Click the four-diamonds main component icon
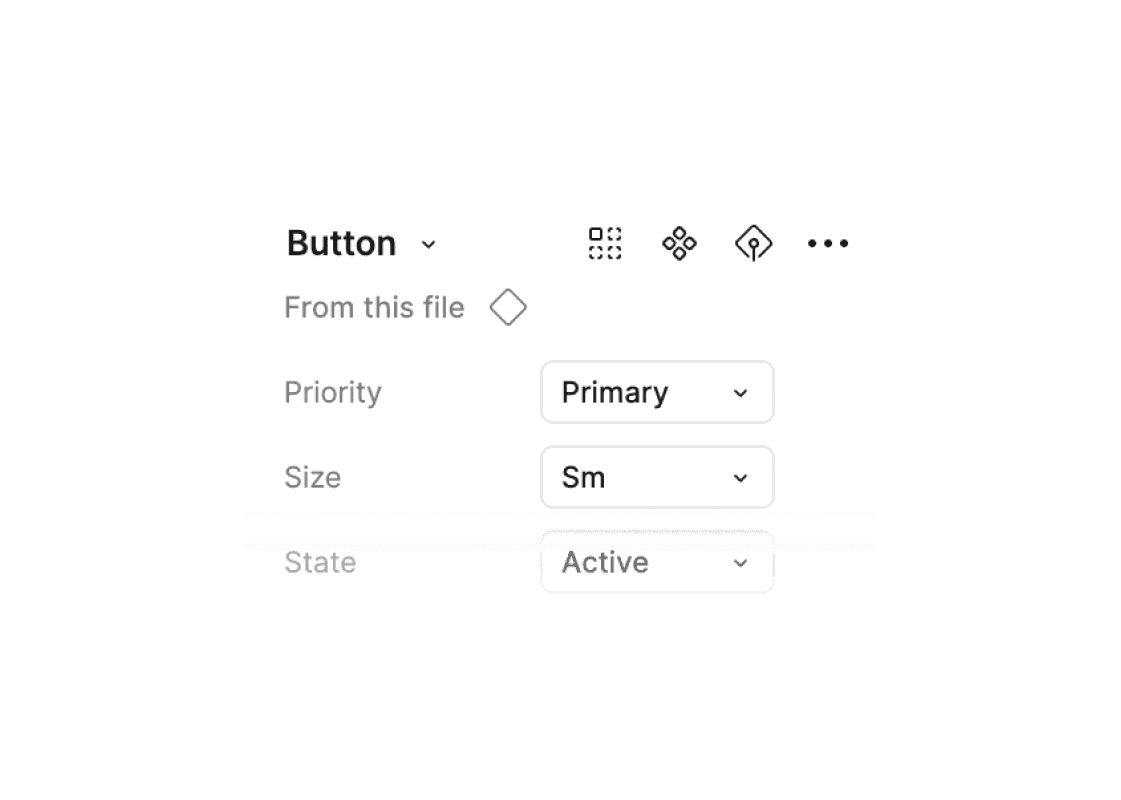The height and width of the screenshot is (800, 1121). (x=679, y=243)
